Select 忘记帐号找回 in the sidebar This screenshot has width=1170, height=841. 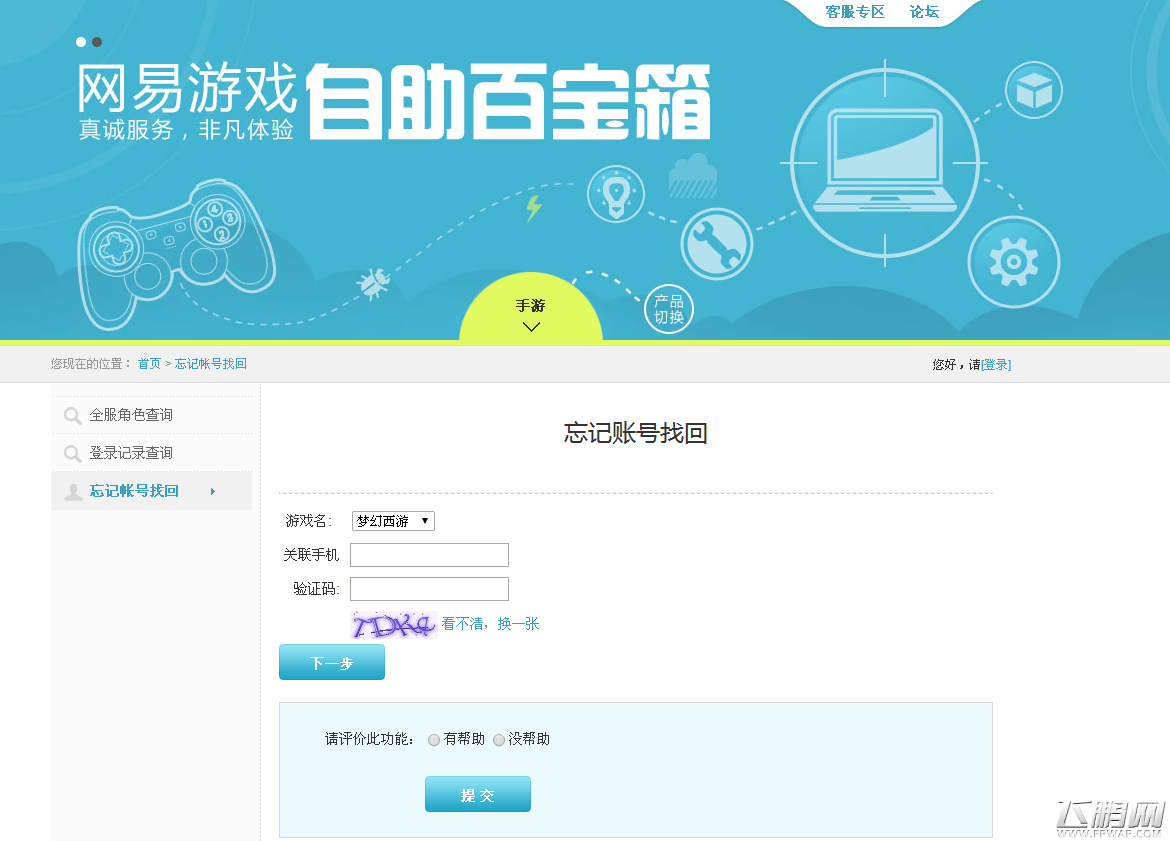click(151, 491)
